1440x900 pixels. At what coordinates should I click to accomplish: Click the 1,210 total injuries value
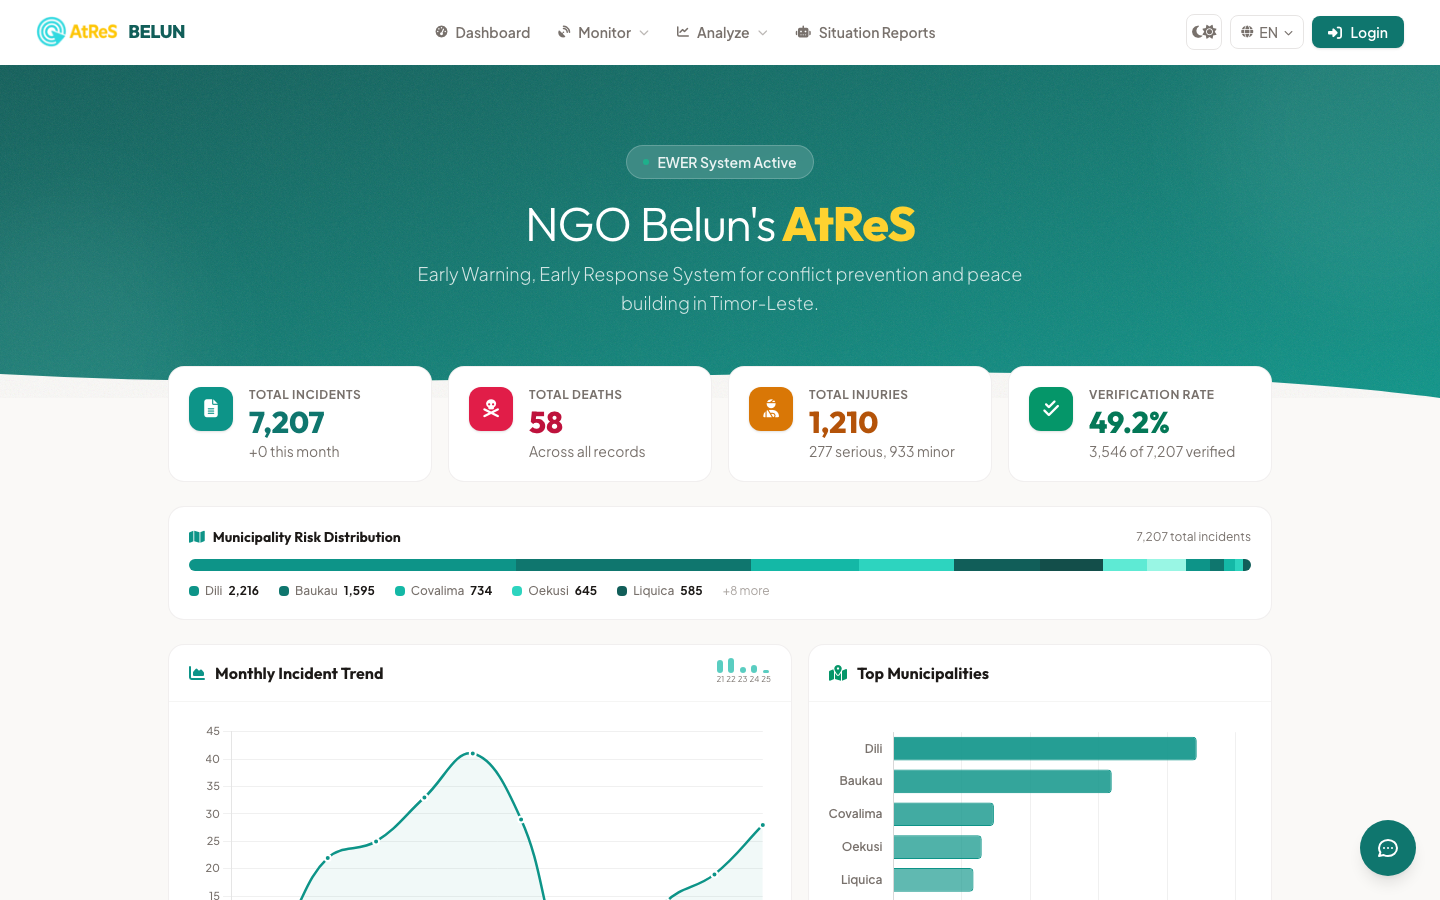pos(843,423)
